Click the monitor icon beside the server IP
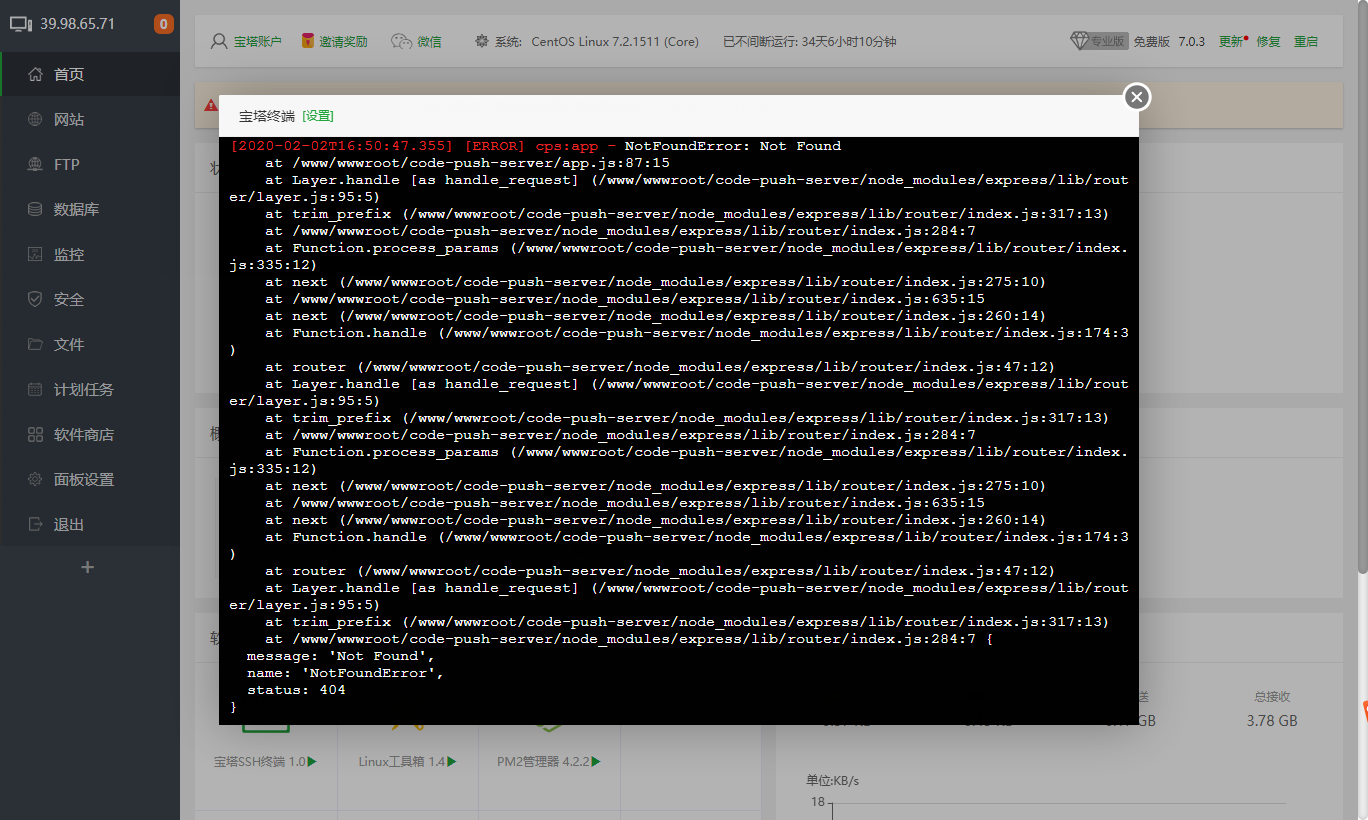This screenshot has width=1368, height=820. pyautogui.click(x=21, y=24)
